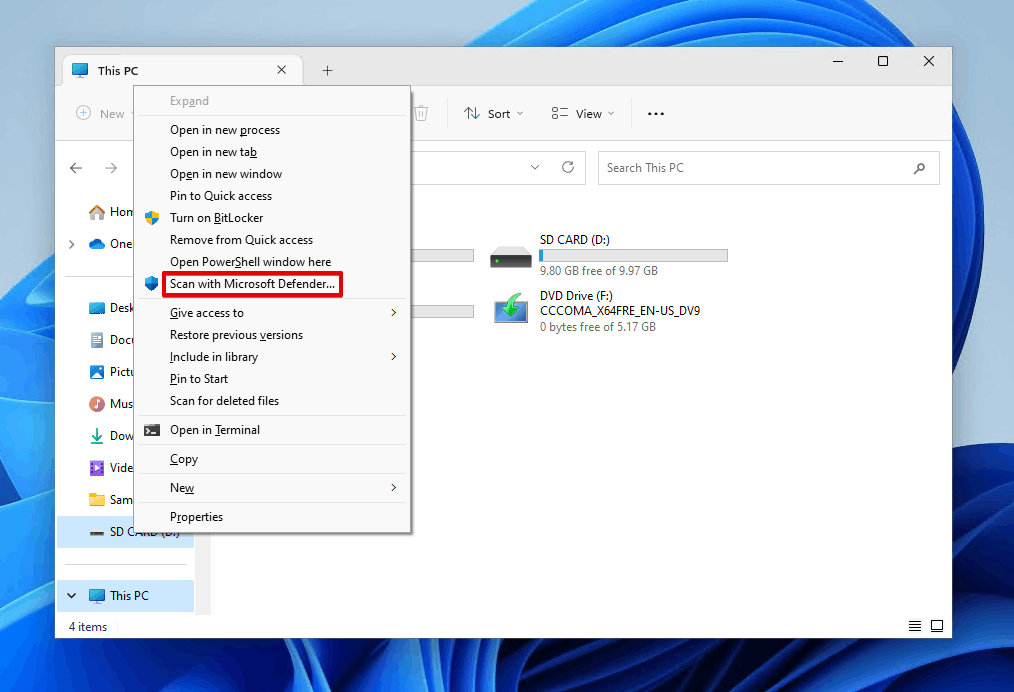The height and width of the screenshot is (692, 1014).
Task: Click the Defender shield icon in the menu
Action: [151, 283]
